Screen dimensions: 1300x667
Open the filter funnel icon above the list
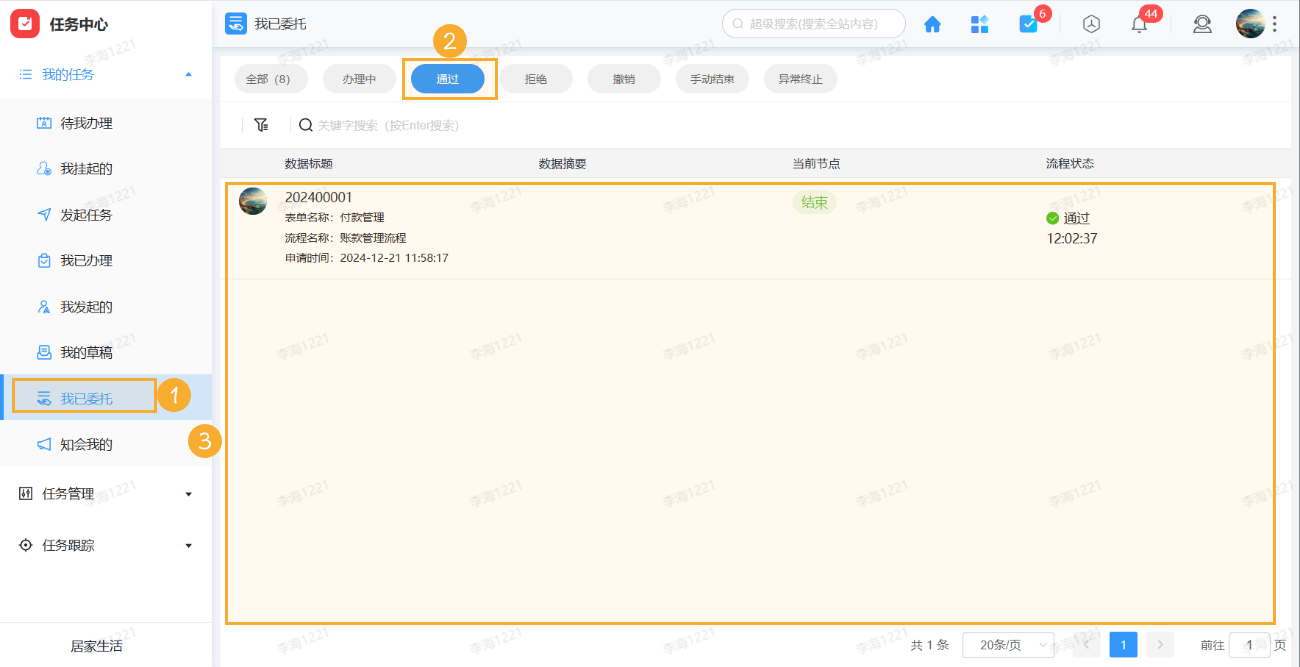click(261, 125)
